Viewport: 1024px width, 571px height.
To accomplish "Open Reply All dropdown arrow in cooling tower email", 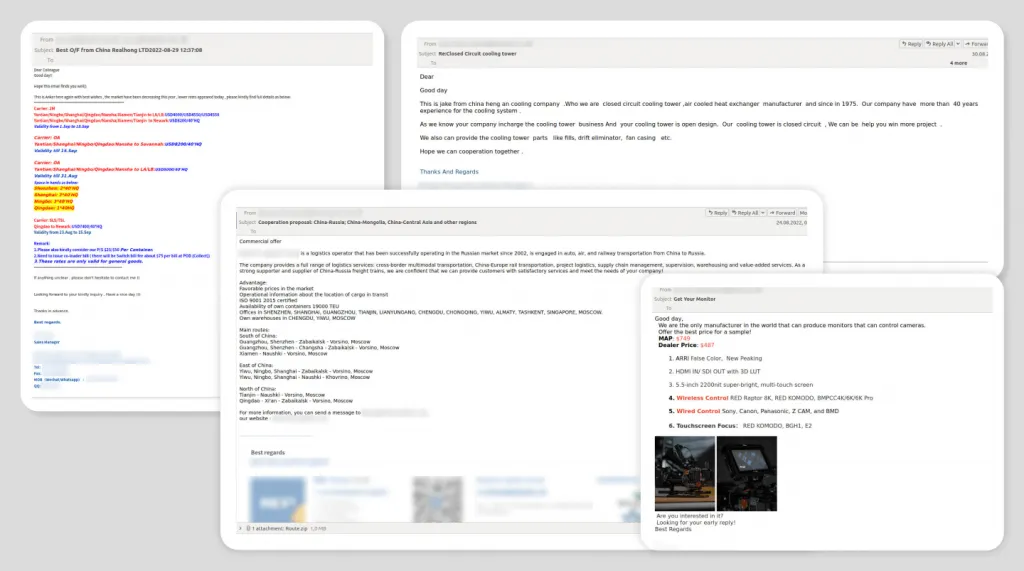I will click(957, 44).
